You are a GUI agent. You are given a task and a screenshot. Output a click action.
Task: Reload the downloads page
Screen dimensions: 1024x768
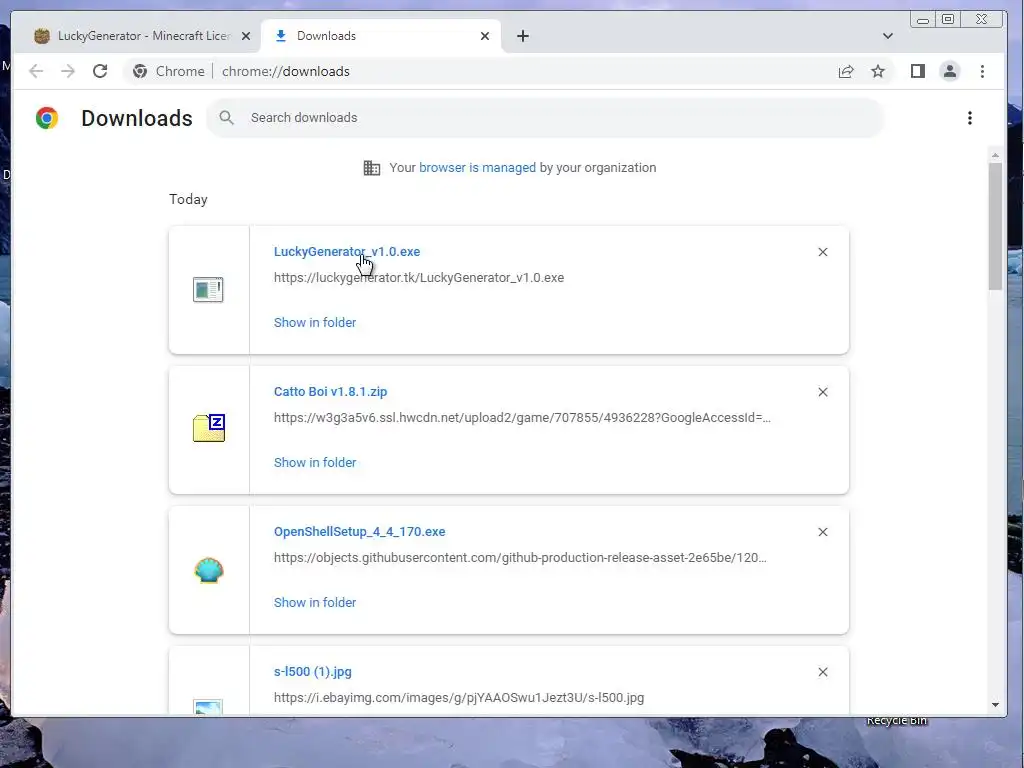[100, 71]
